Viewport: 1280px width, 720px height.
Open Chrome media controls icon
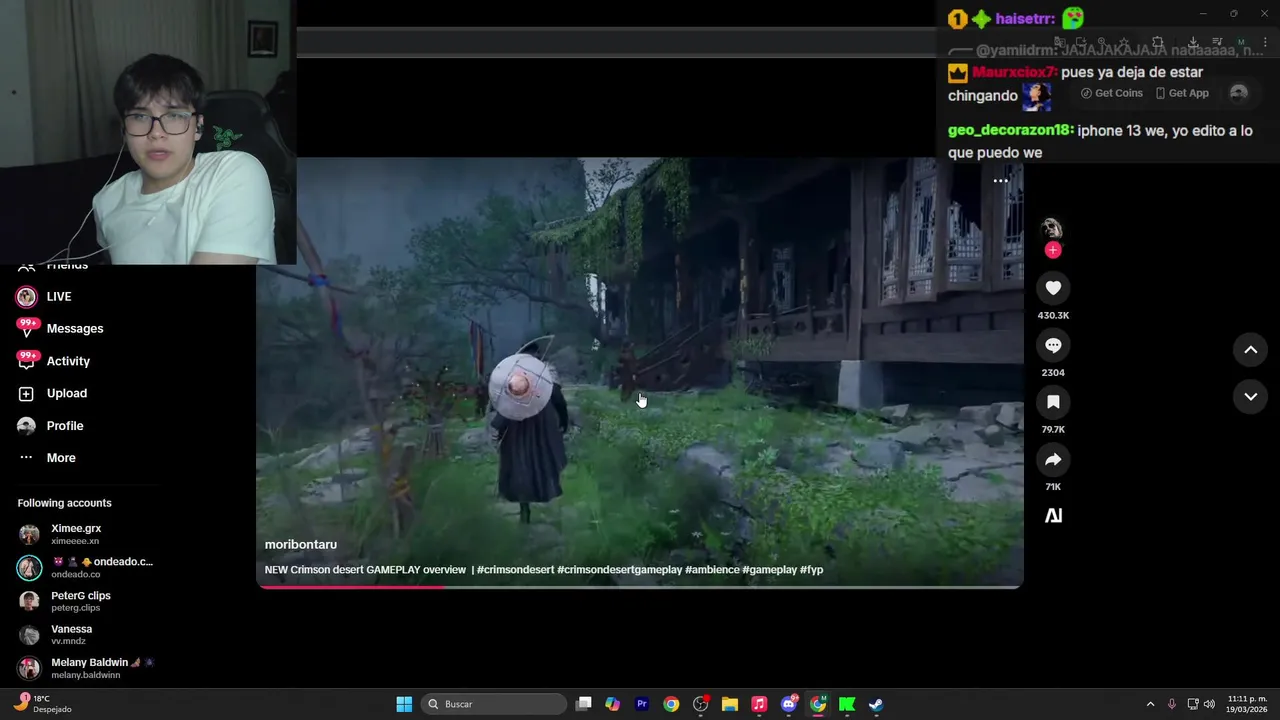click(x=1217, y=42)
